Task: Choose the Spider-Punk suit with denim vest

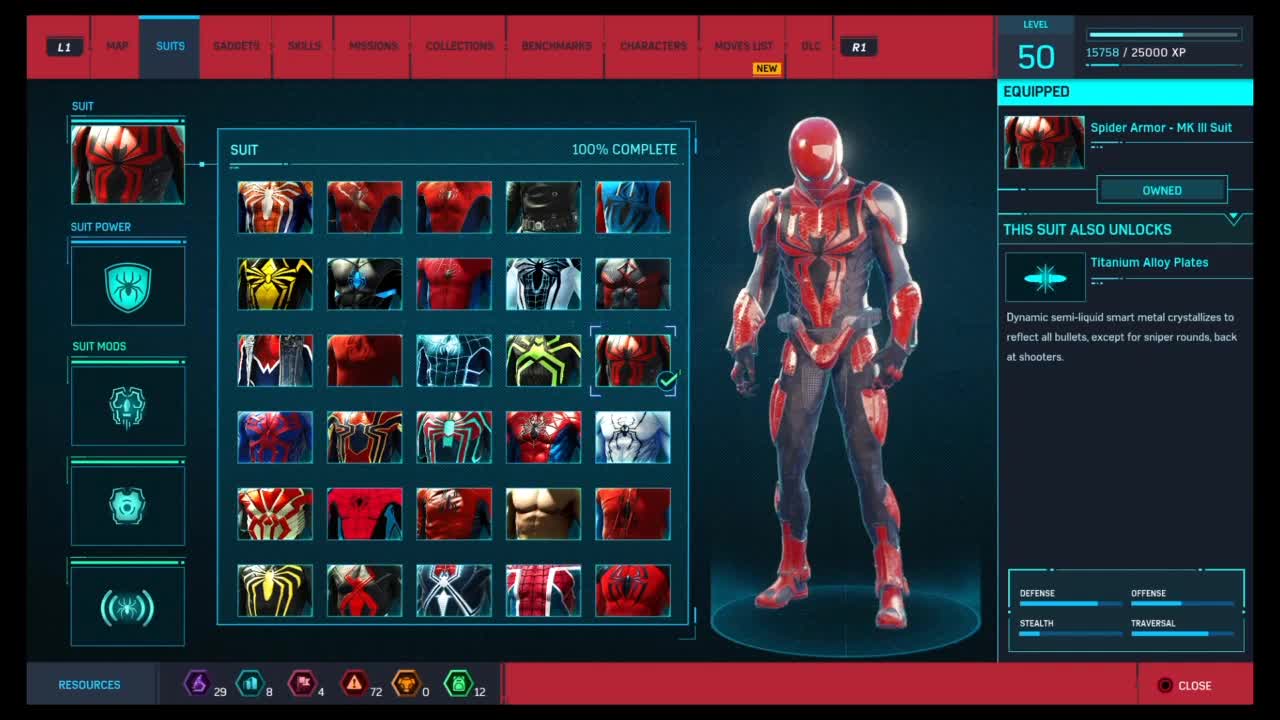Action: tap(275, 361)
